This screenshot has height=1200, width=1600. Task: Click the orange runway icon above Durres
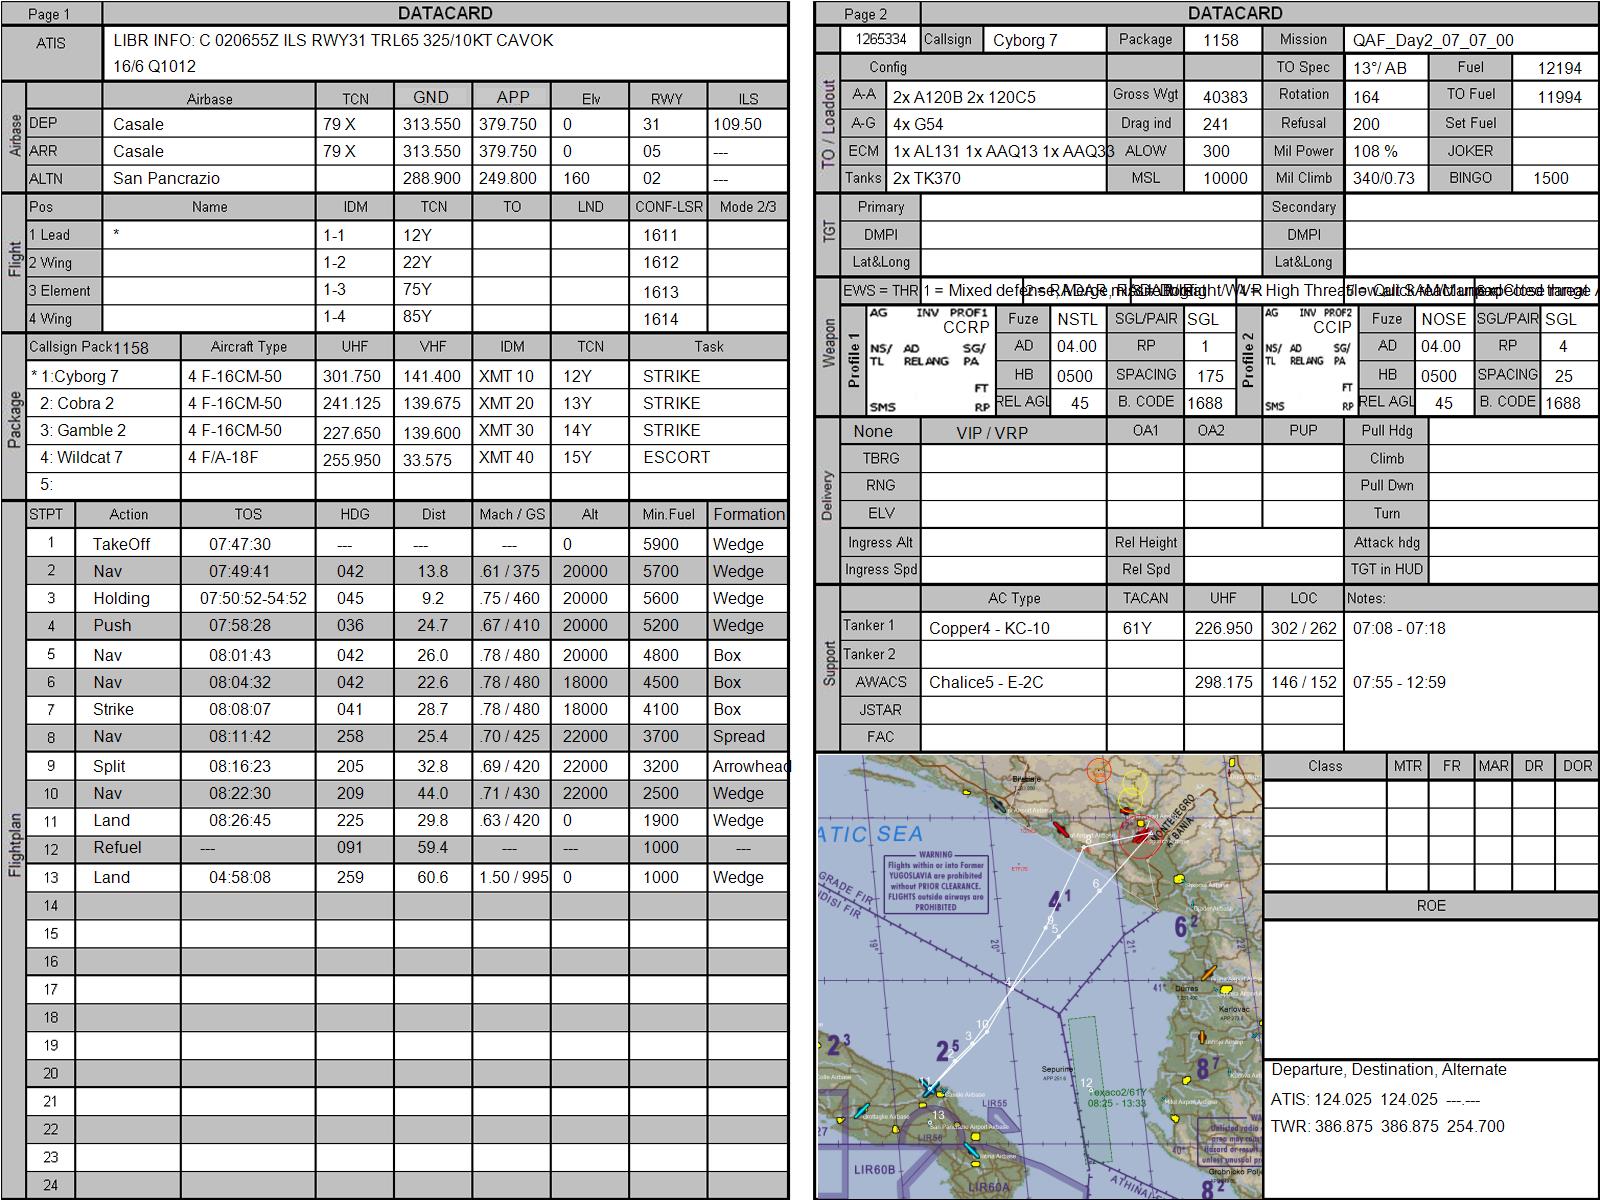click(x=1209, y=973)
